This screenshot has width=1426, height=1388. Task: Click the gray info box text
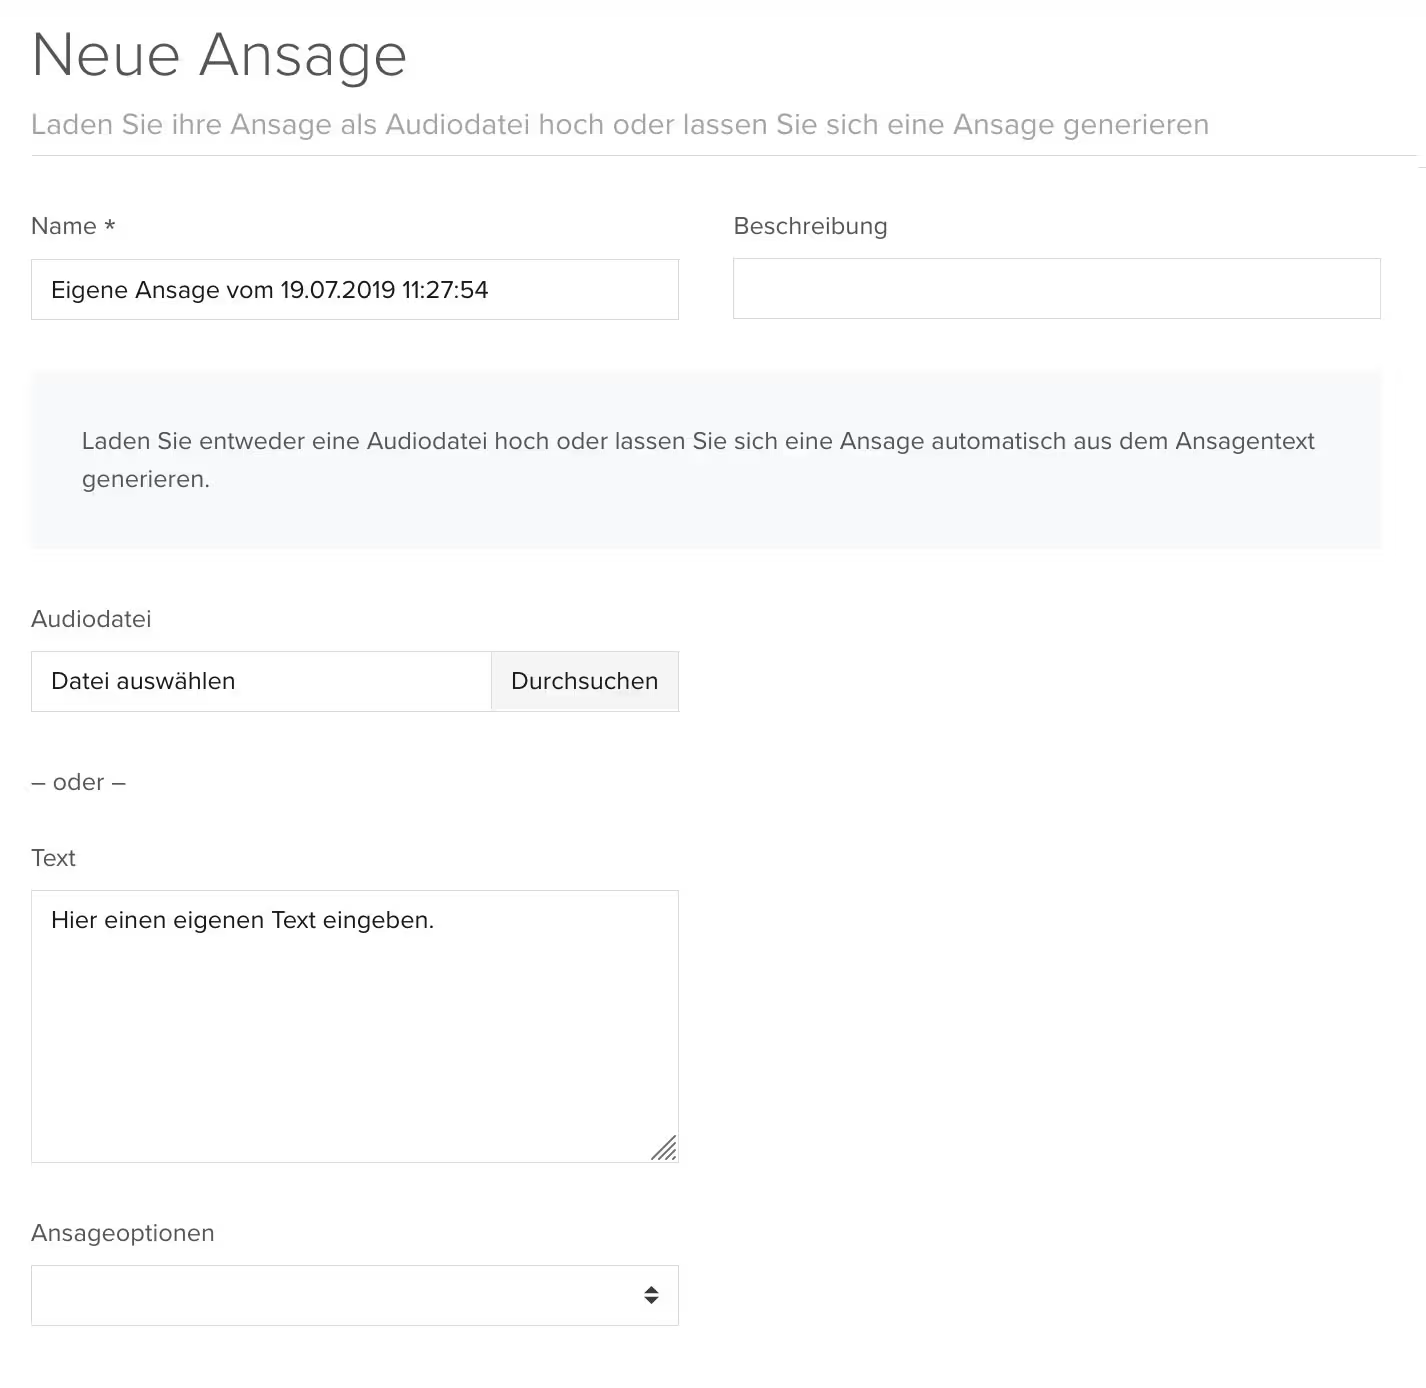pos(698,460)
